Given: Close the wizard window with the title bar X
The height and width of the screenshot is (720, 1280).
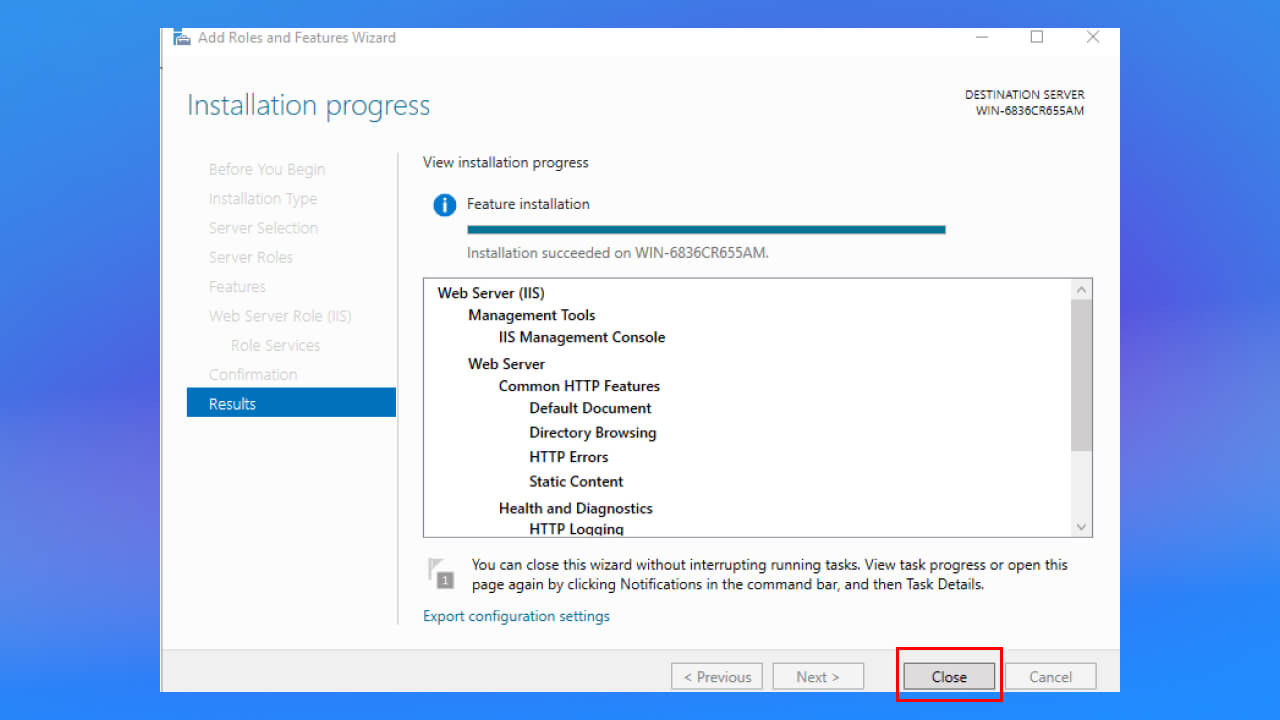Looking at the screenshot, I should pos(1093,37).
